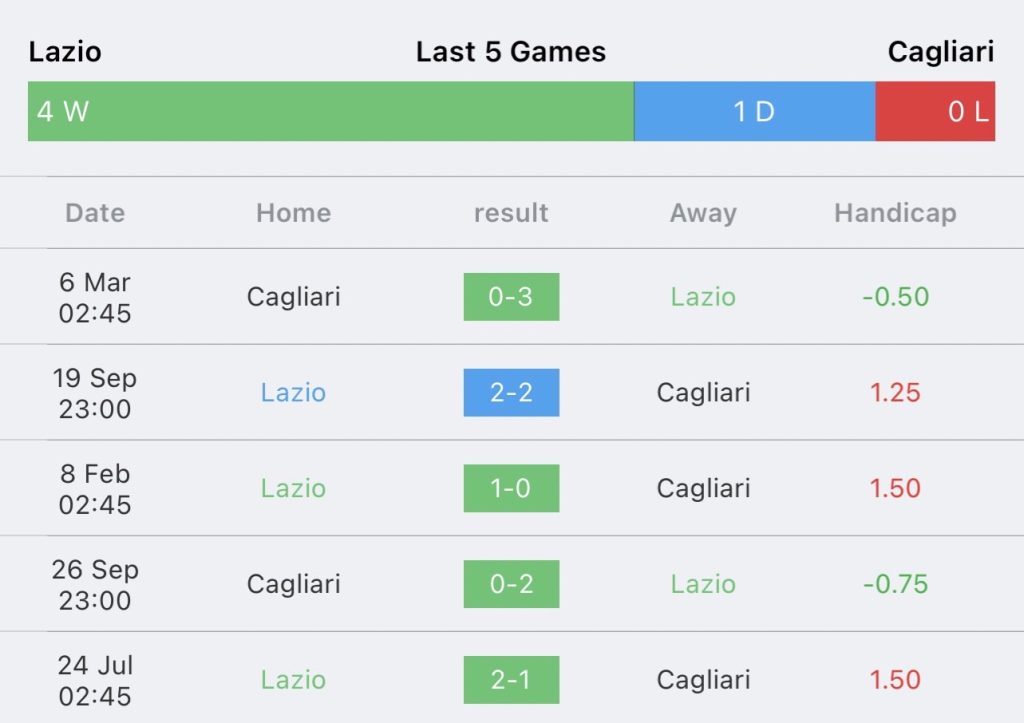
Task: Open the 2-2 draw result badge
Action: pos(511,393)
